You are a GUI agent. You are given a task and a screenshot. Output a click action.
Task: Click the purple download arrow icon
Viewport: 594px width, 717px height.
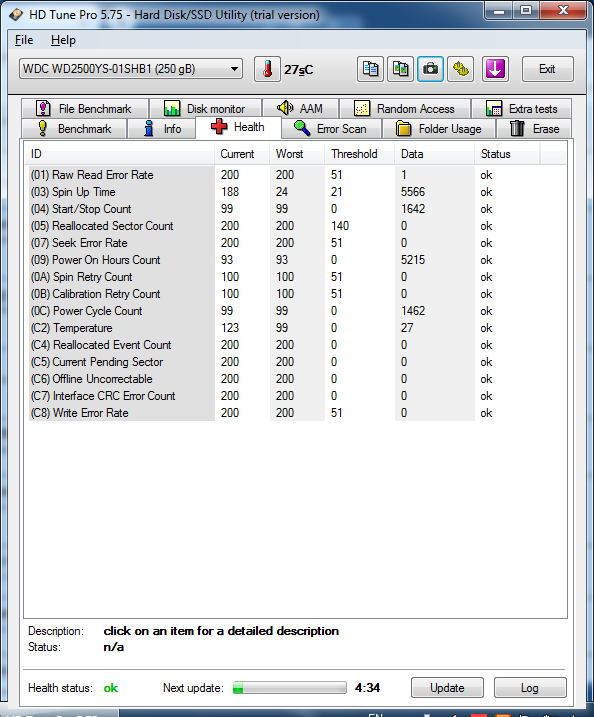(495, 69)
